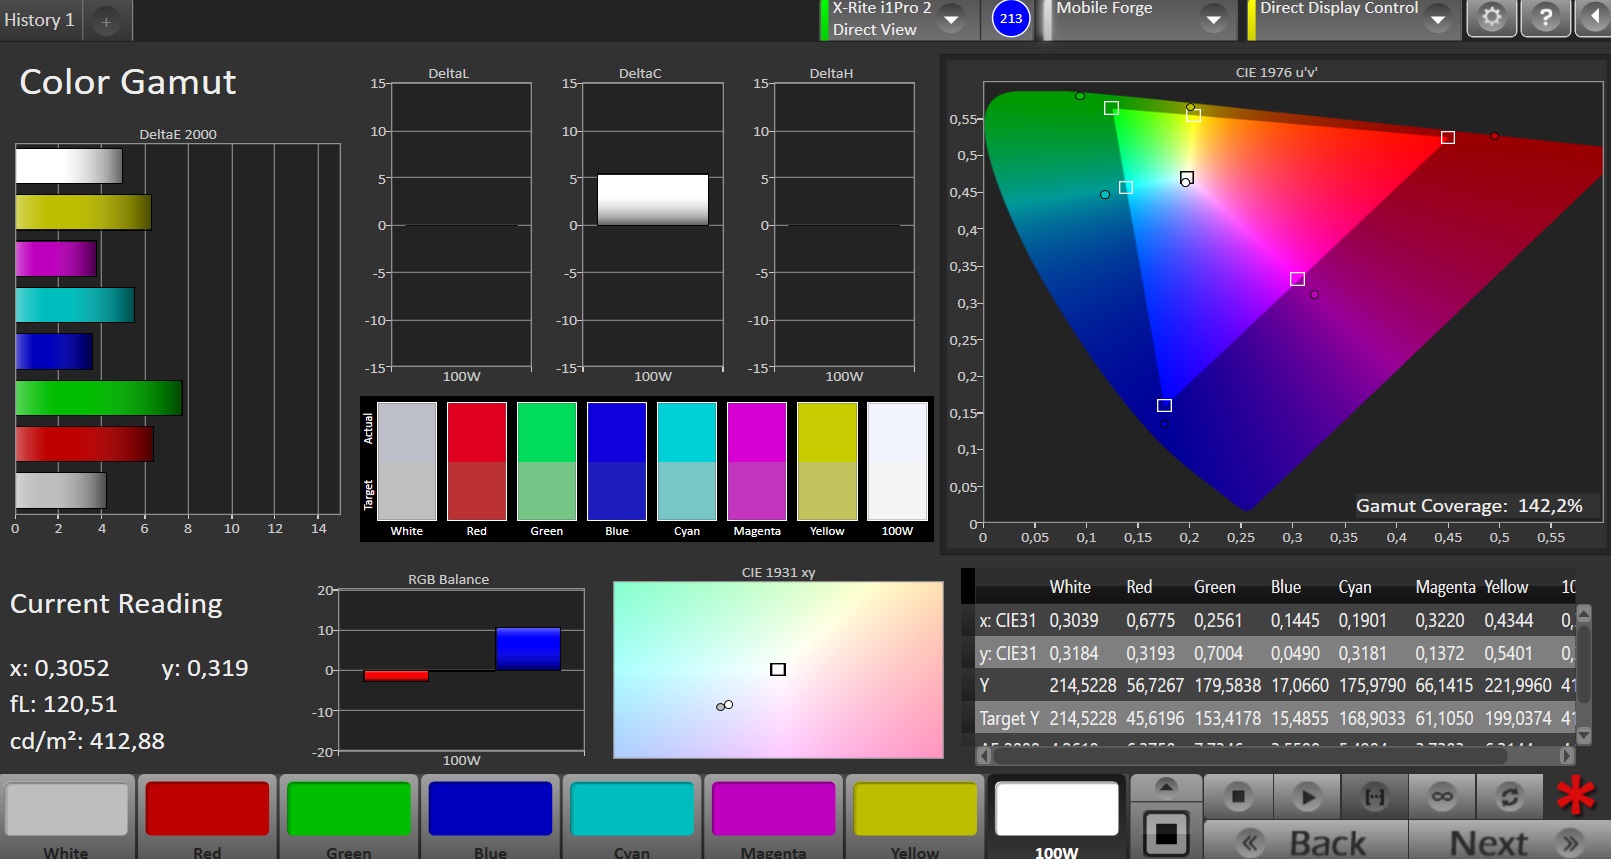Click the yellow DeltaE 2000 bar

point(84,212)
